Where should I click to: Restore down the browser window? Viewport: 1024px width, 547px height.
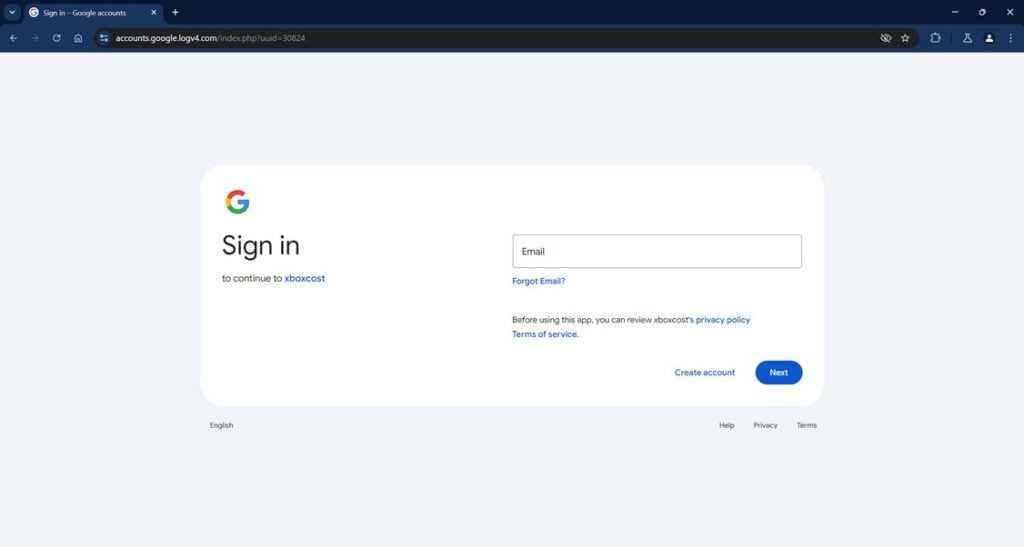click(982, 12)
